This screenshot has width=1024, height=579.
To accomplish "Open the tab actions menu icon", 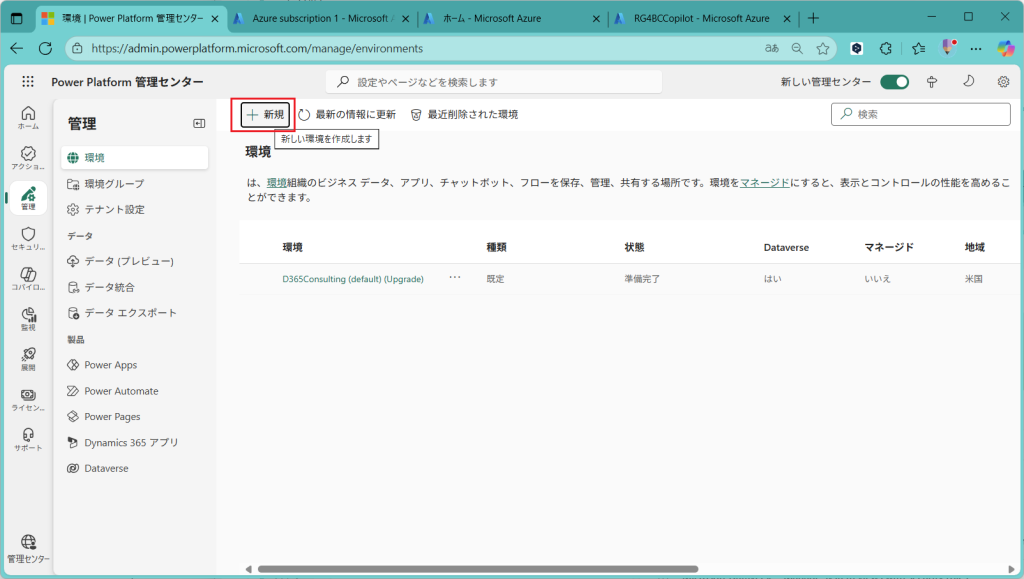I will [x=17, y=18].
